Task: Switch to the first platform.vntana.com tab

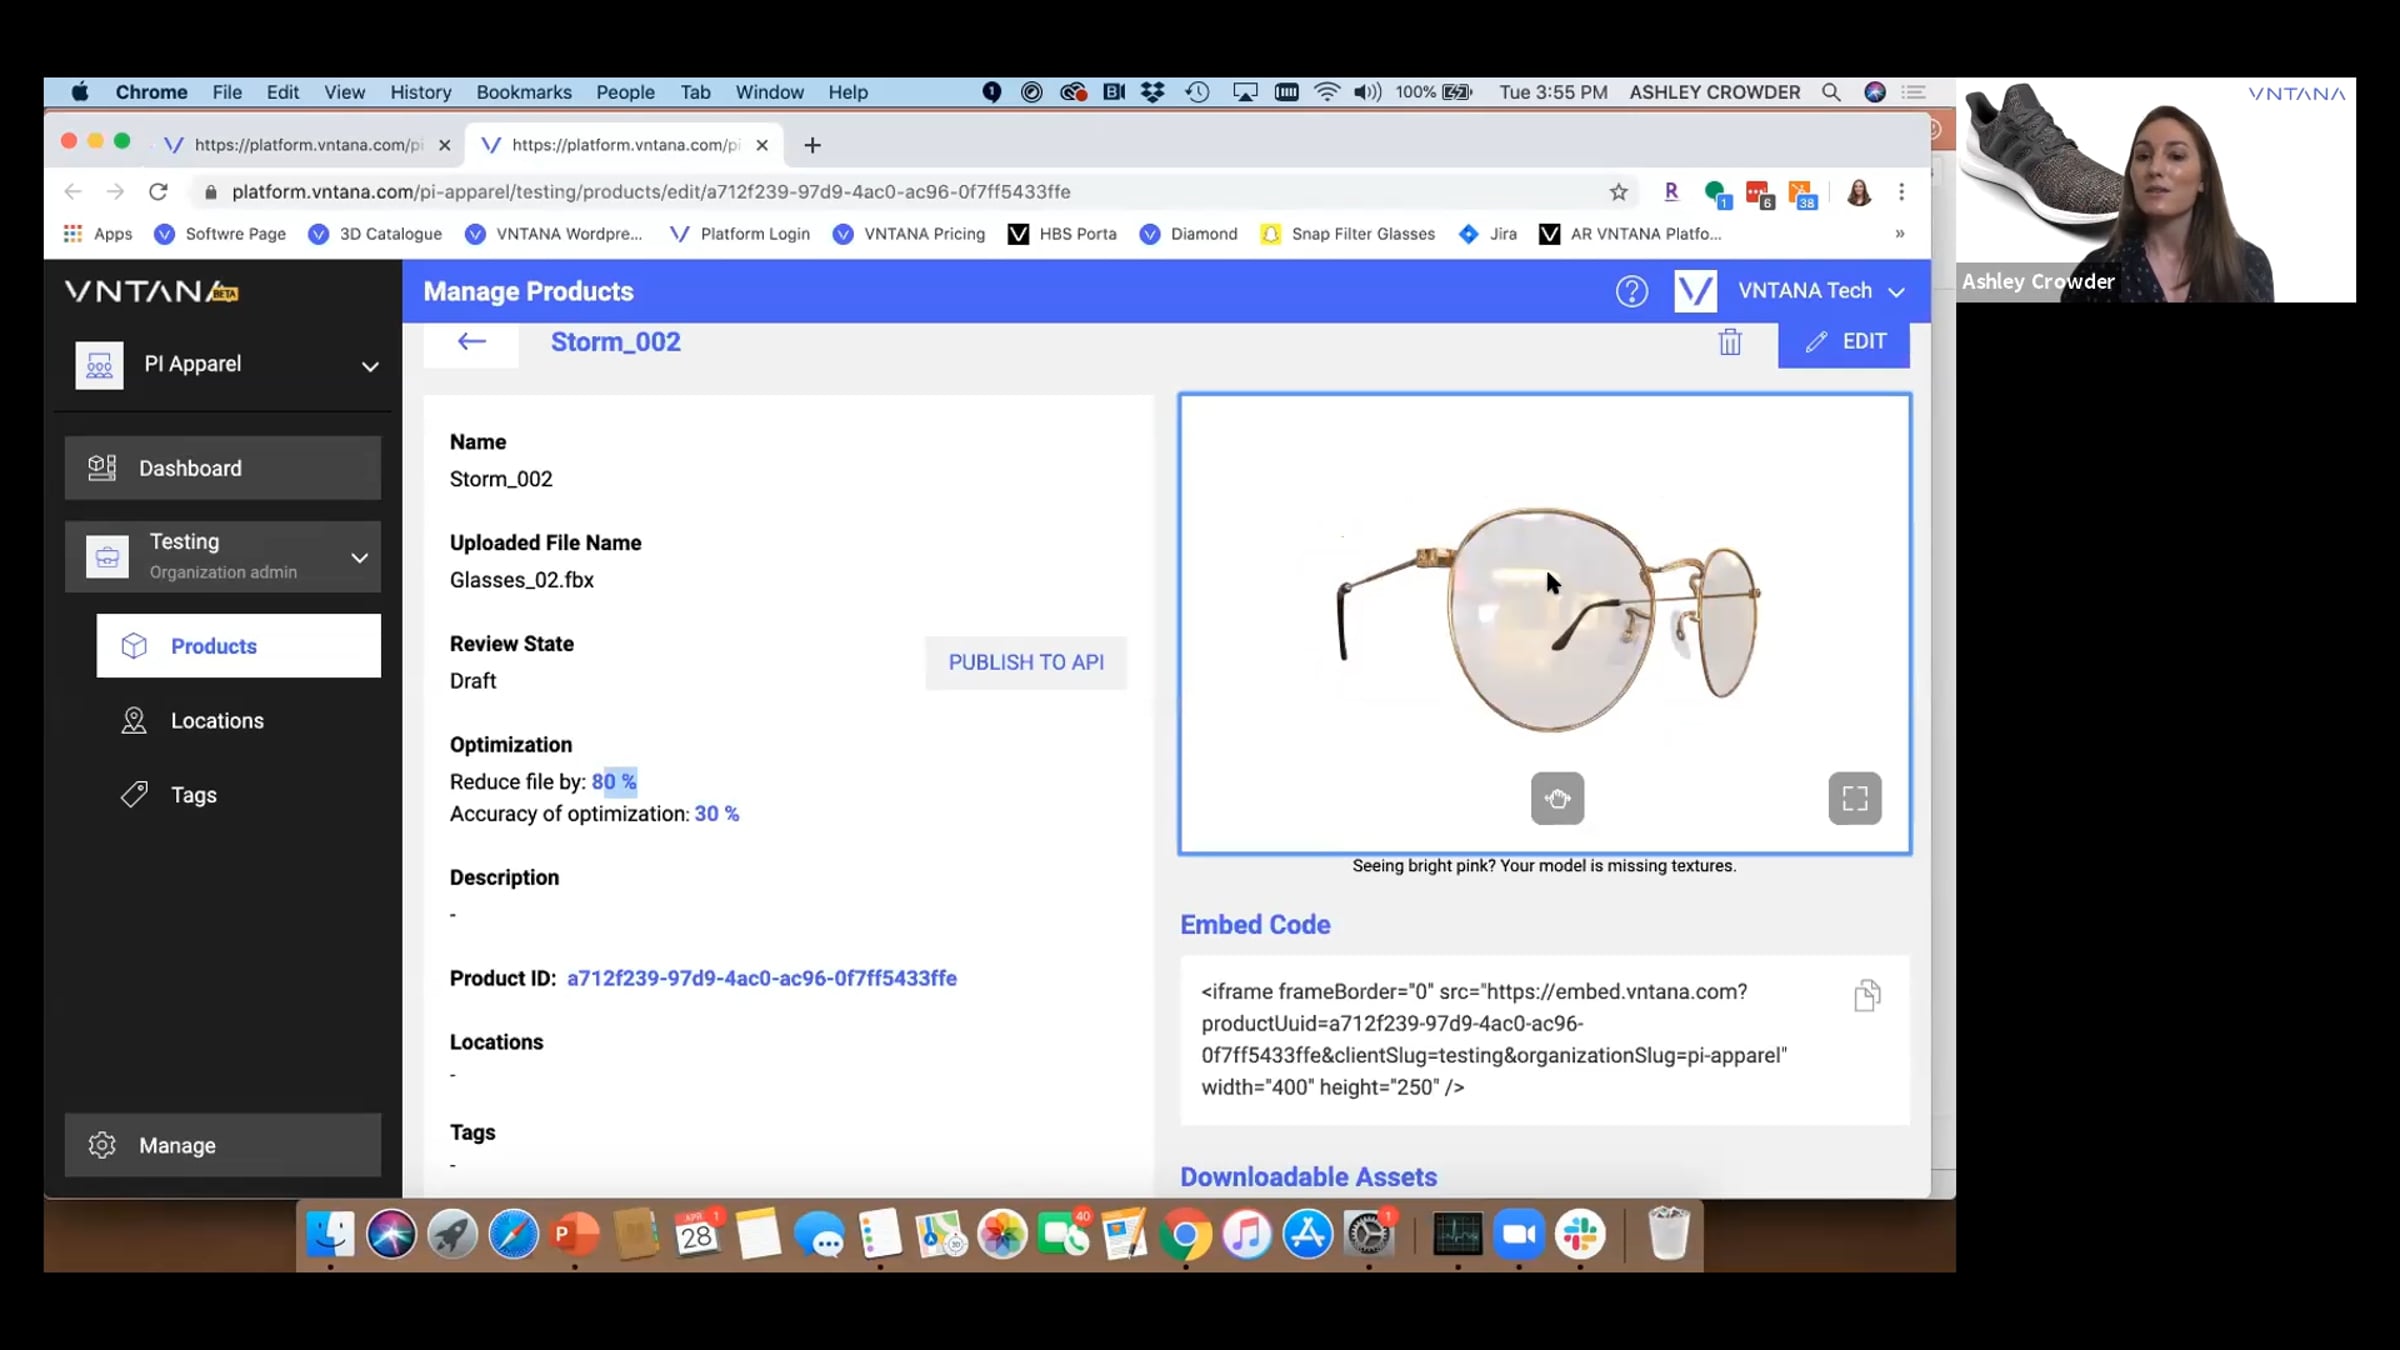Action: tap(305, 145)
